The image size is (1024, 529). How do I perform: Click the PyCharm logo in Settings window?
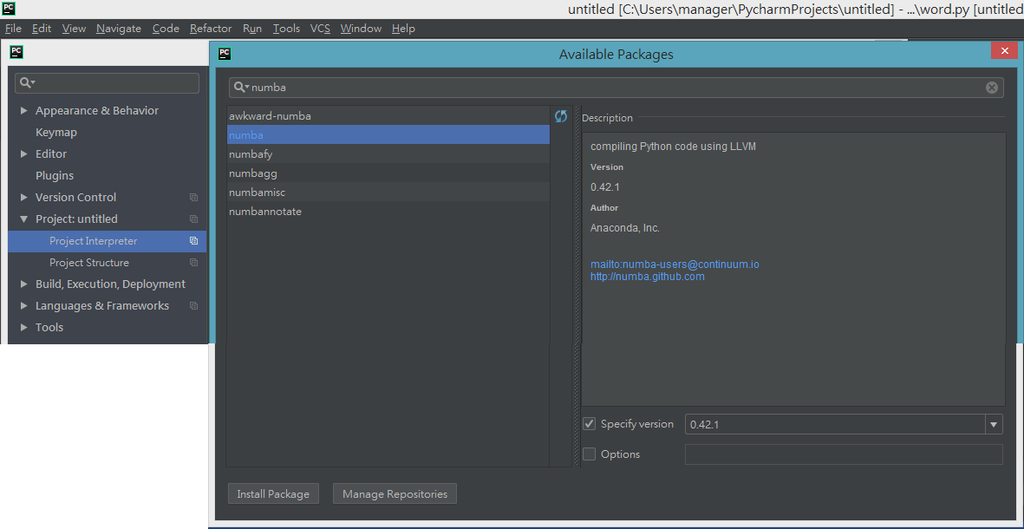coord(17,52)
